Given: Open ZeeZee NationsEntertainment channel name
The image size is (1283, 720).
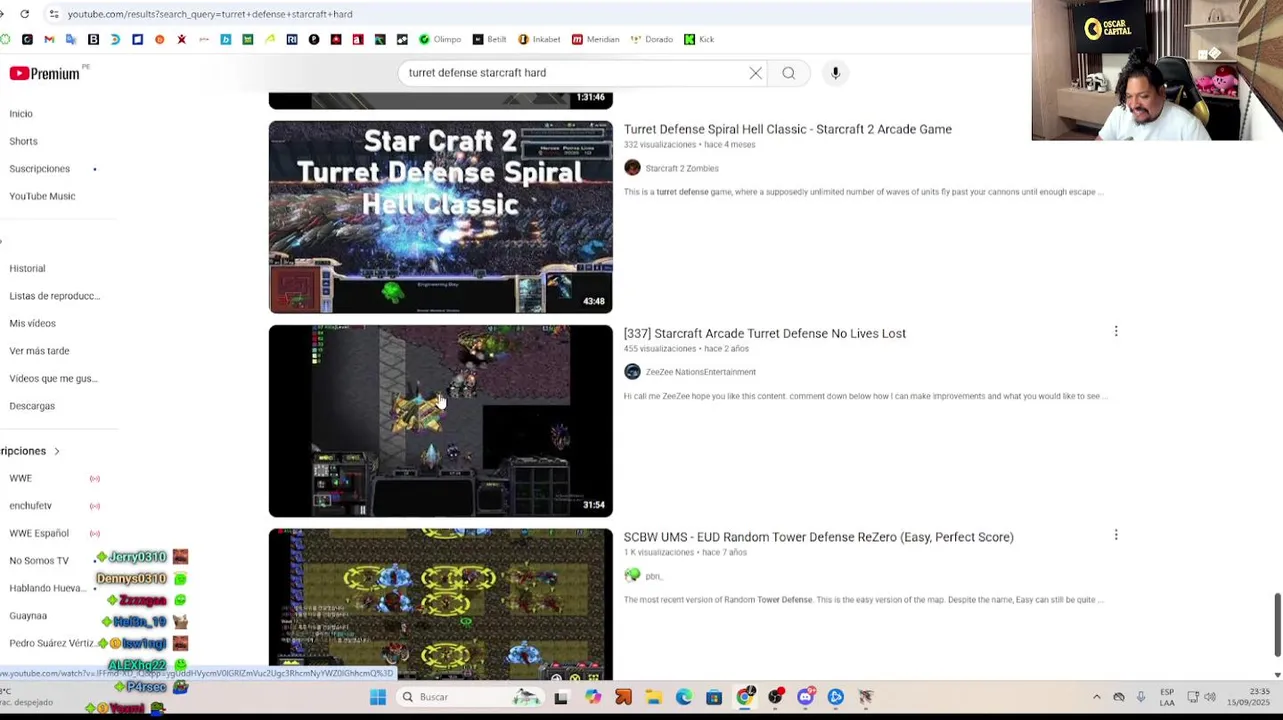Looking at the screenshot, I should point(701,372).
